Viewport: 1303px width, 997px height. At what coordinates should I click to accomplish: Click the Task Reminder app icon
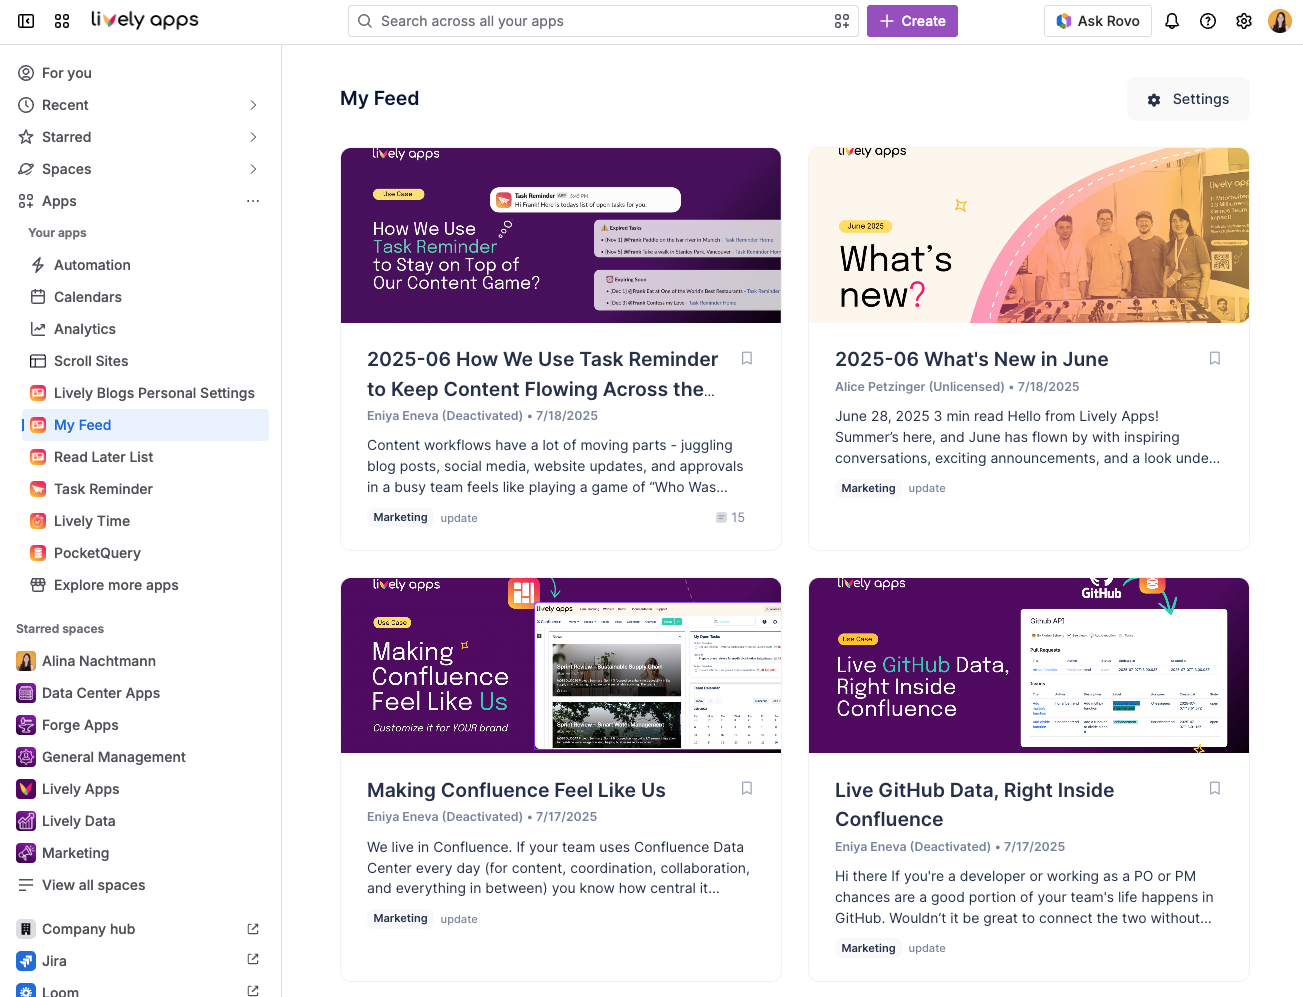coord(38,489)
